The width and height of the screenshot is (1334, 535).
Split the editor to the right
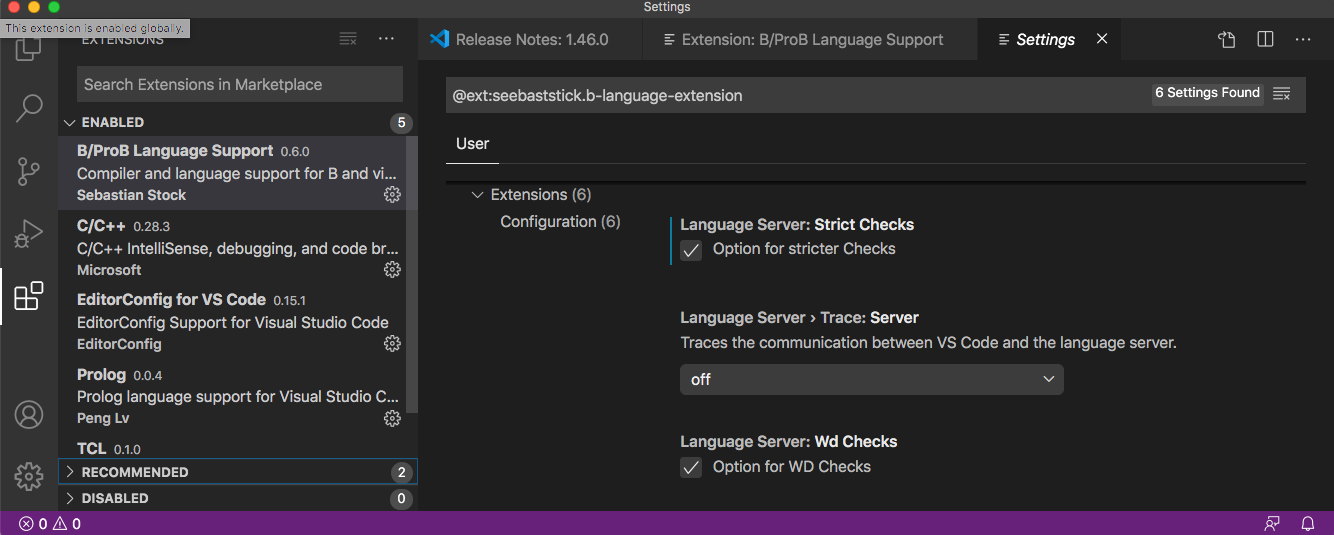[x=1265, y=39]
